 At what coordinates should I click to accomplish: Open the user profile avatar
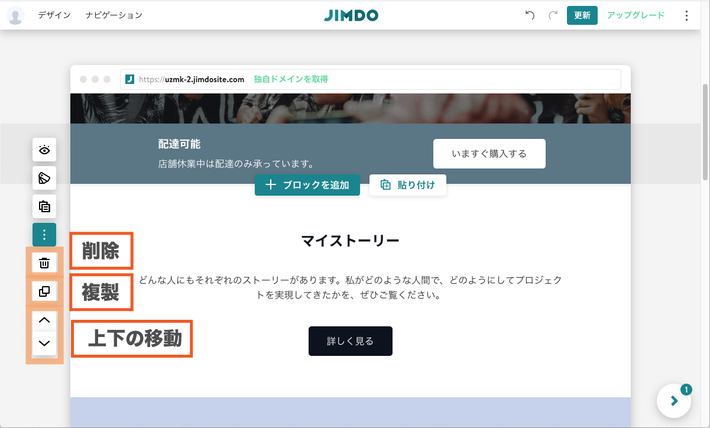(15, 15)
